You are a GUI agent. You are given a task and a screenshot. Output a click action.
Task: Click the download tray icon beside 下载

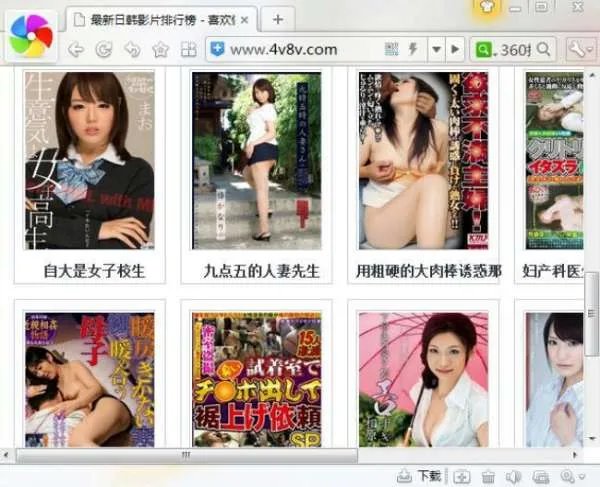point(404,476)
